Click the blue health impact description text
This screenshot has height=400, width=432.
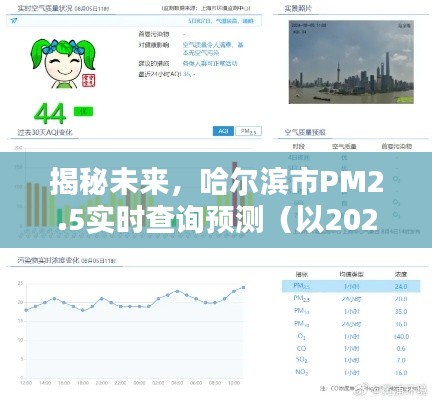click(x=213, y=49)
